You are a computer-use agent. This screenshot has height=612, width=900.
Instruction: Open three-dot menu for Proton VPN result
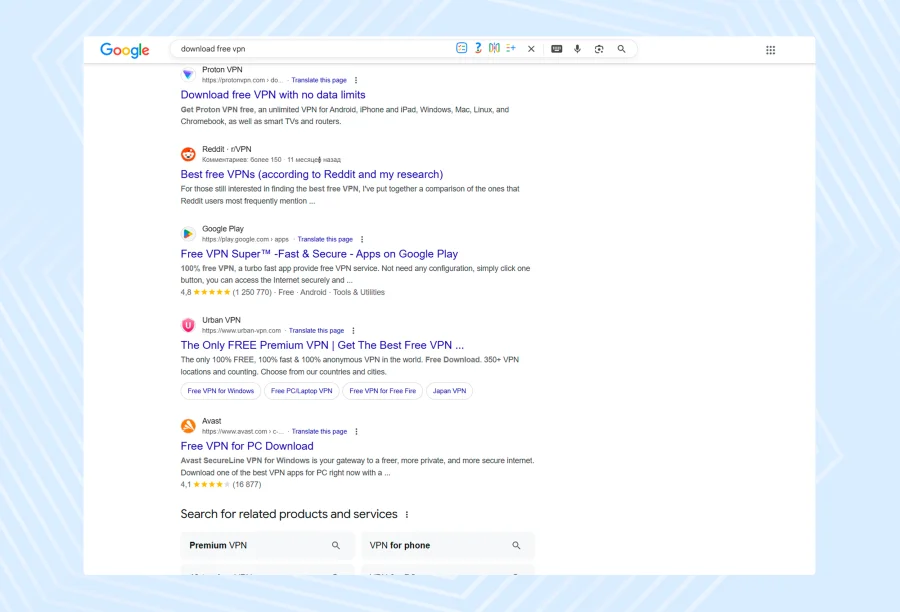coord(356,80)
